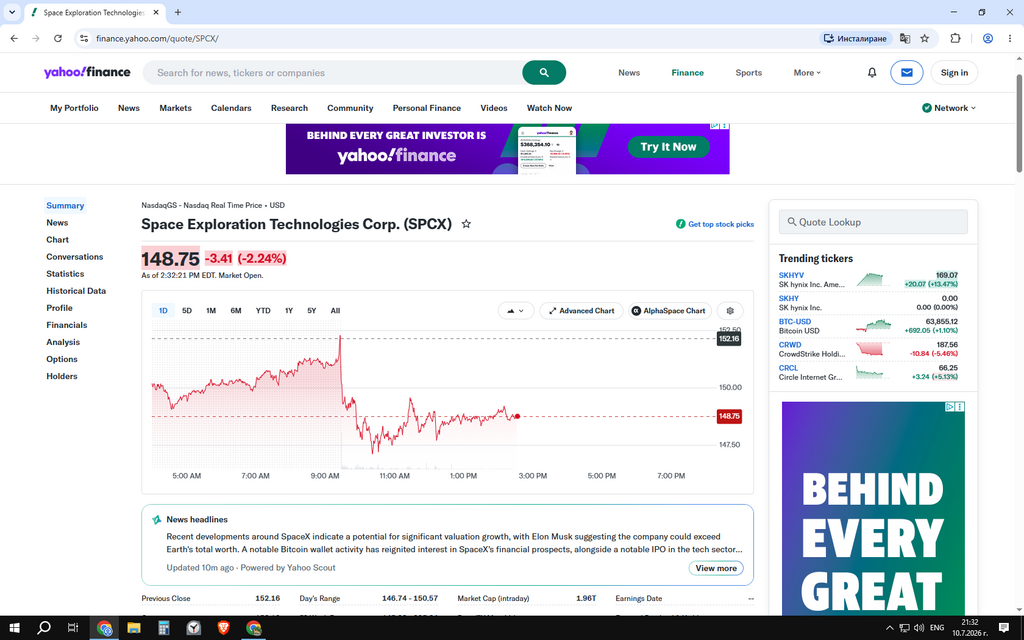Image resolution: width=1024 pixels, height=640 pixels.
Task: Open the notifications bell
Action: [872, 72]
